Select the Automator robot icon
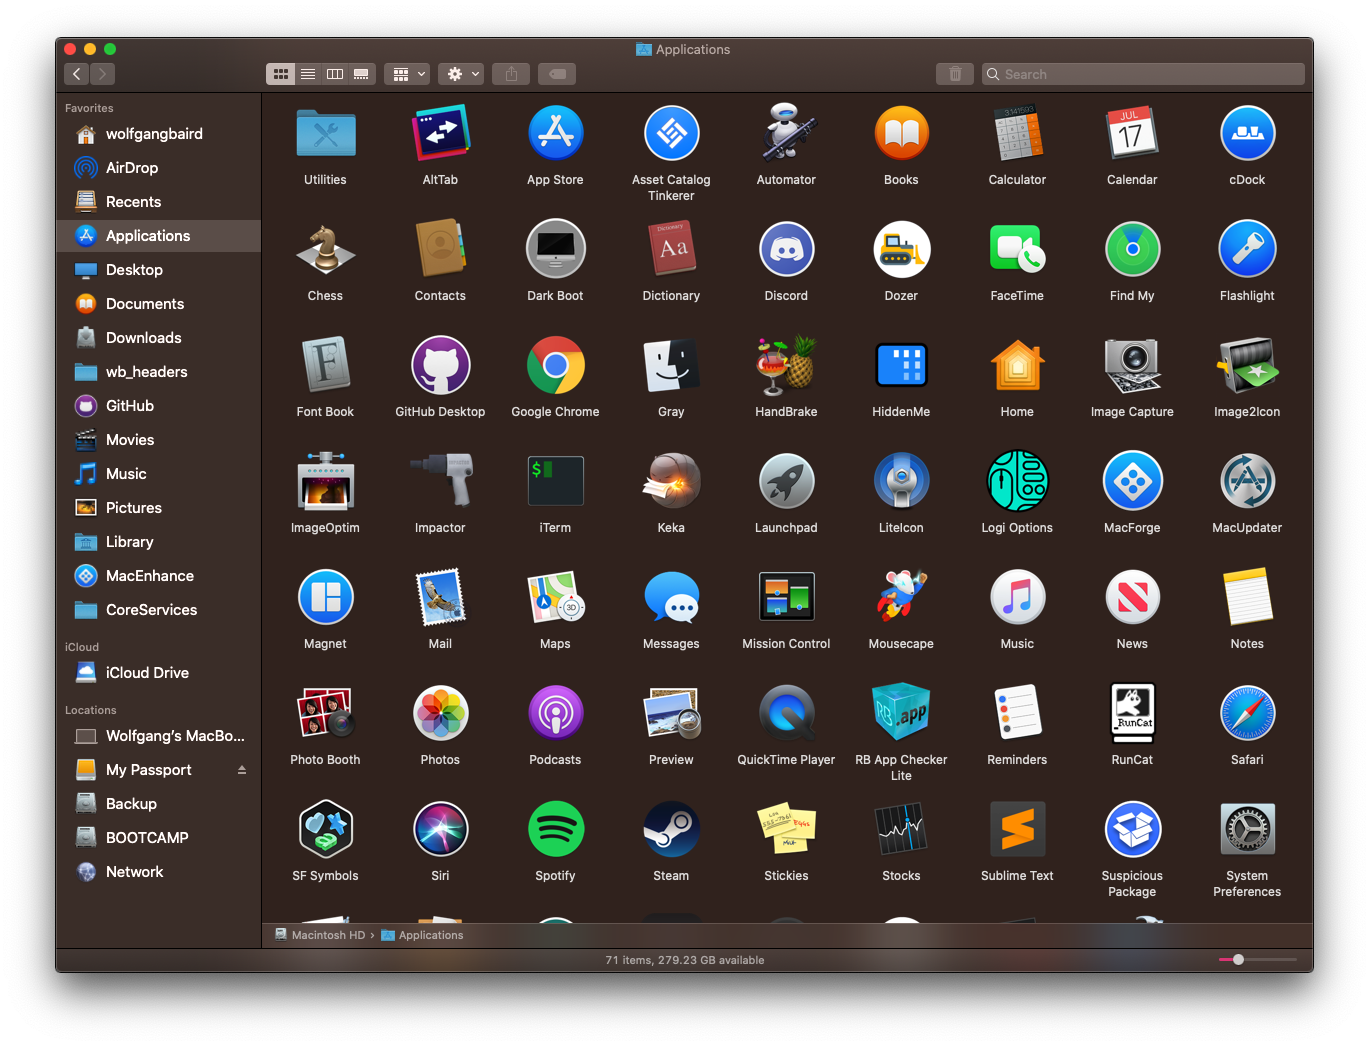 [x=786, y=134]
